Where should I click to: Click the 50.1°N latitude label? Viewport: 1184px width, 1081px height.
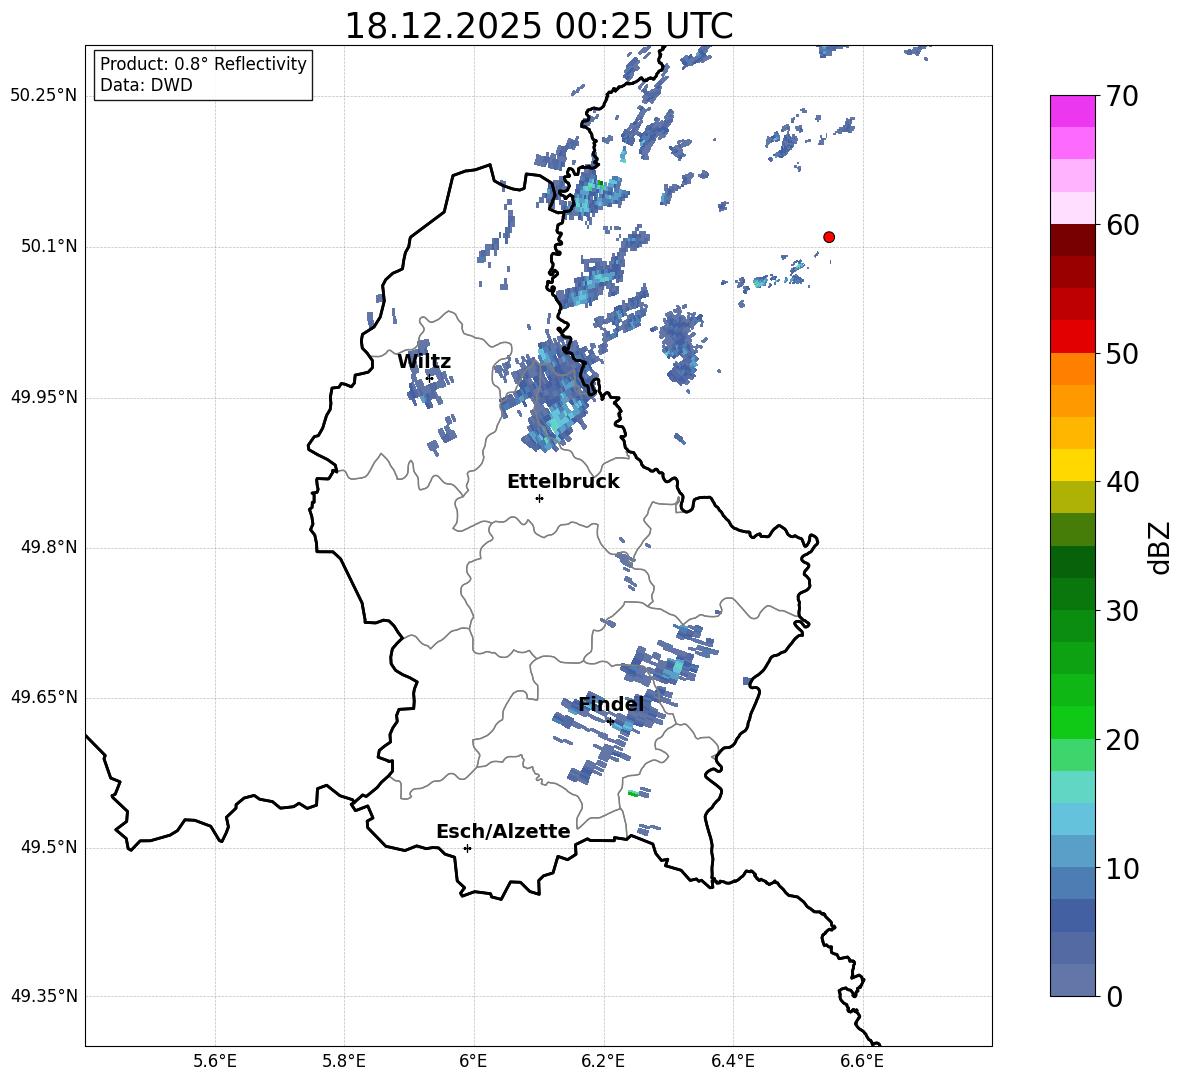click(x=49, y=247)
